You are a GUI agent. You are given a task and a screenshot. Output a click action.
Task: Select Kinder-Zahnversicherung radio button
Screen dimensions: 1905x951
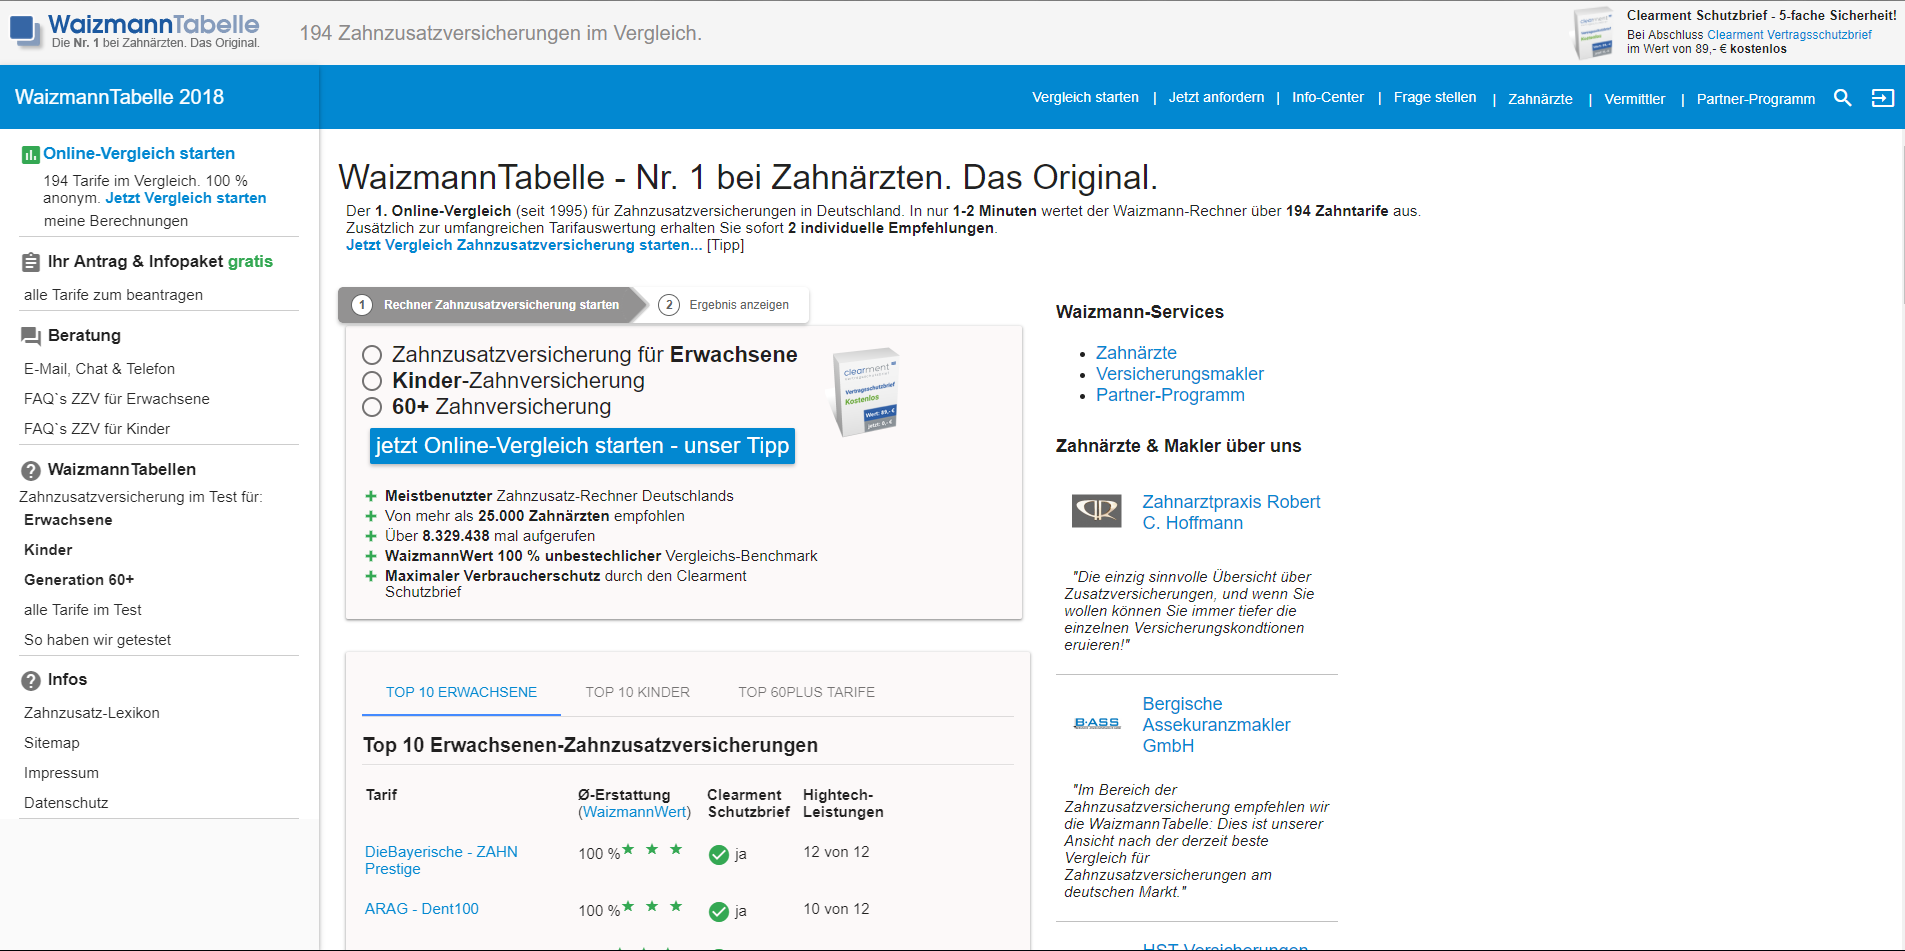click(372, 381)
